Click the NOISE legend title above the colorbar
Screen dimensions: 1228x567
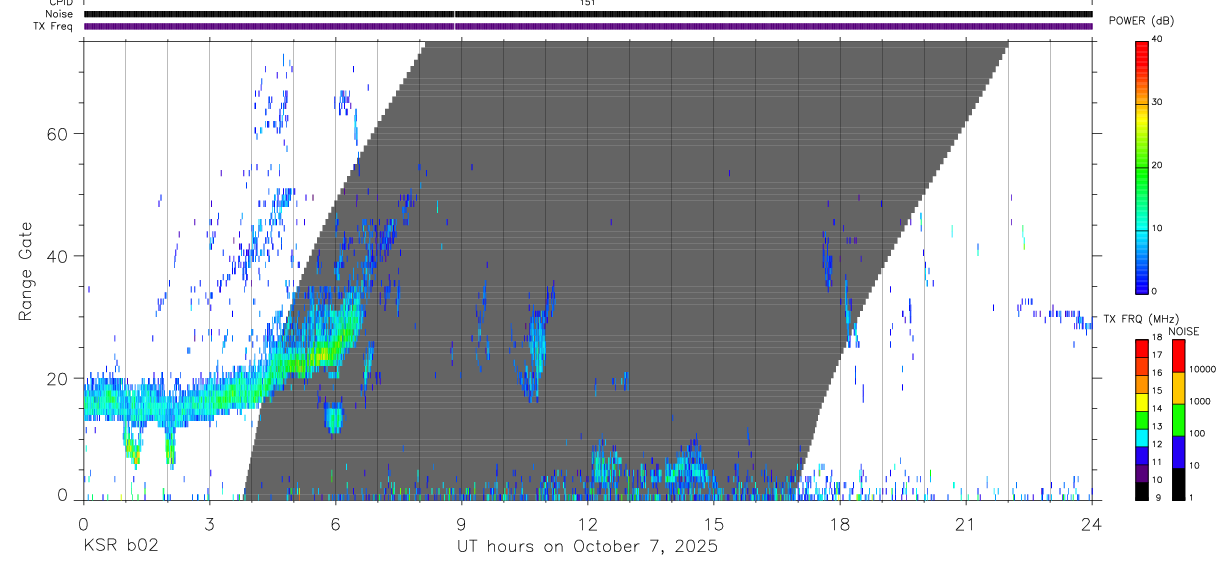[x=1184, y=331]
